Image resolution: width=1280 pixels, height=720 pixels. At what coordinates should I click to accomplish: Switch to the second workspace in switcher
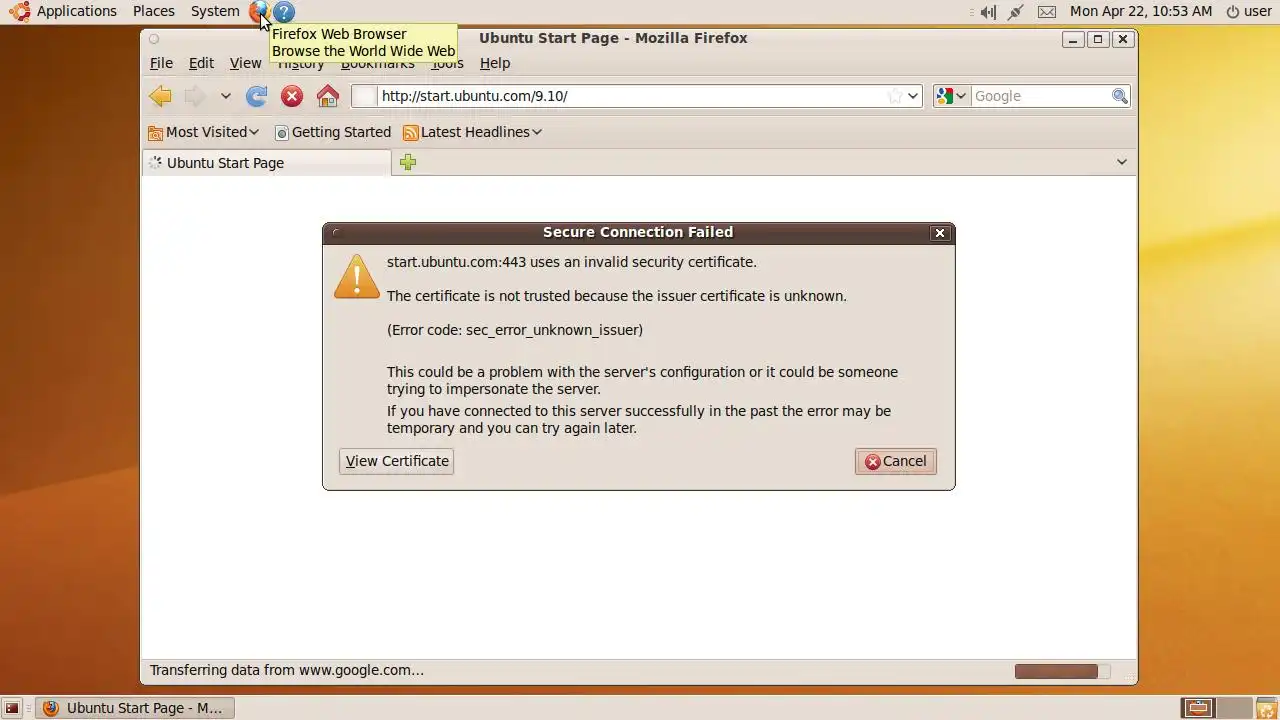tap(1234, 708)
